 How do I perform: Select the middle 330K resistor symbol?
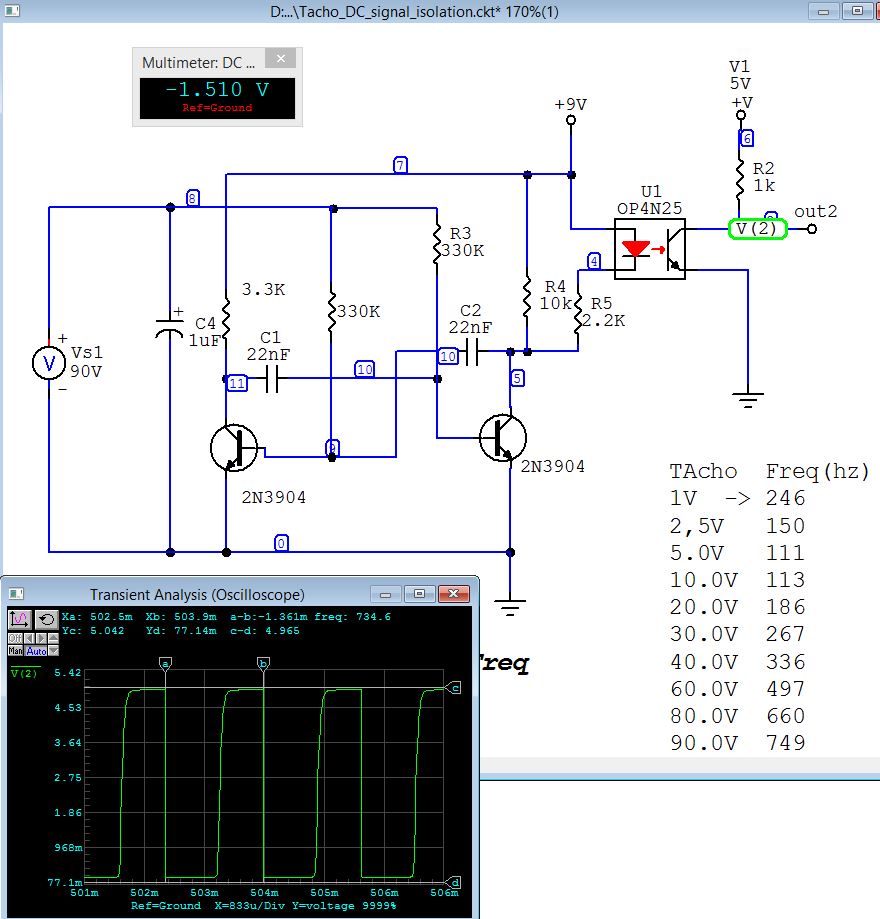331,311
